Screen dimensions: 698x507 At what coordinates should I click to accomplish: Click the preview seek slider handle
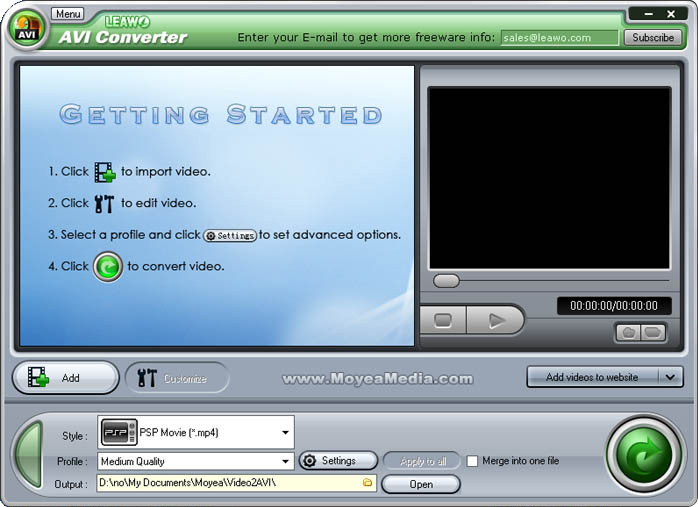pos(446,281)
